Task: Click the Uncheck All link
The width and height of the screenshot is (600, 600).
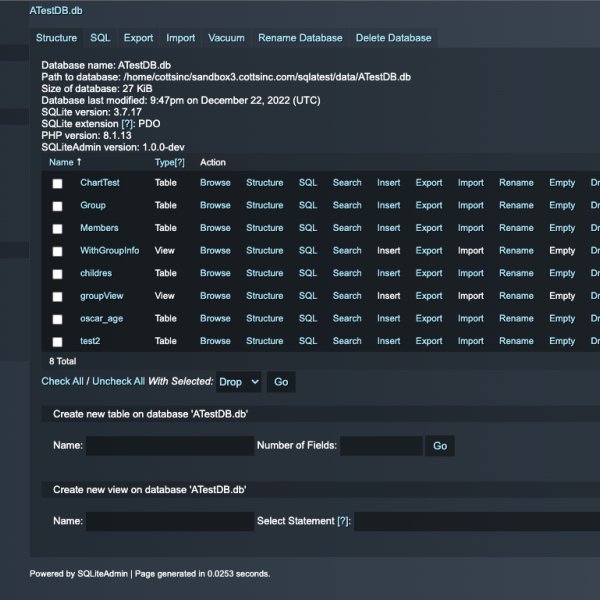Action: [x=118, y=382]
